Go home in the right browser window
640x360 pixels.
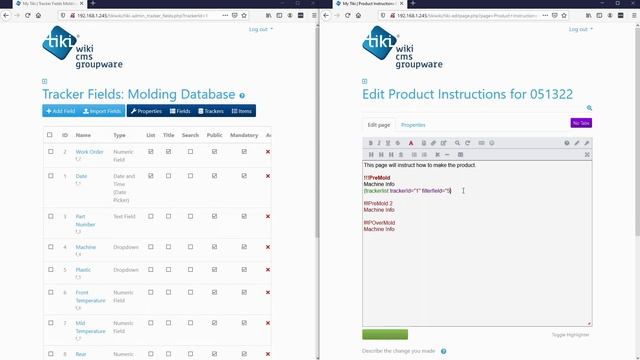click(358, 16)
